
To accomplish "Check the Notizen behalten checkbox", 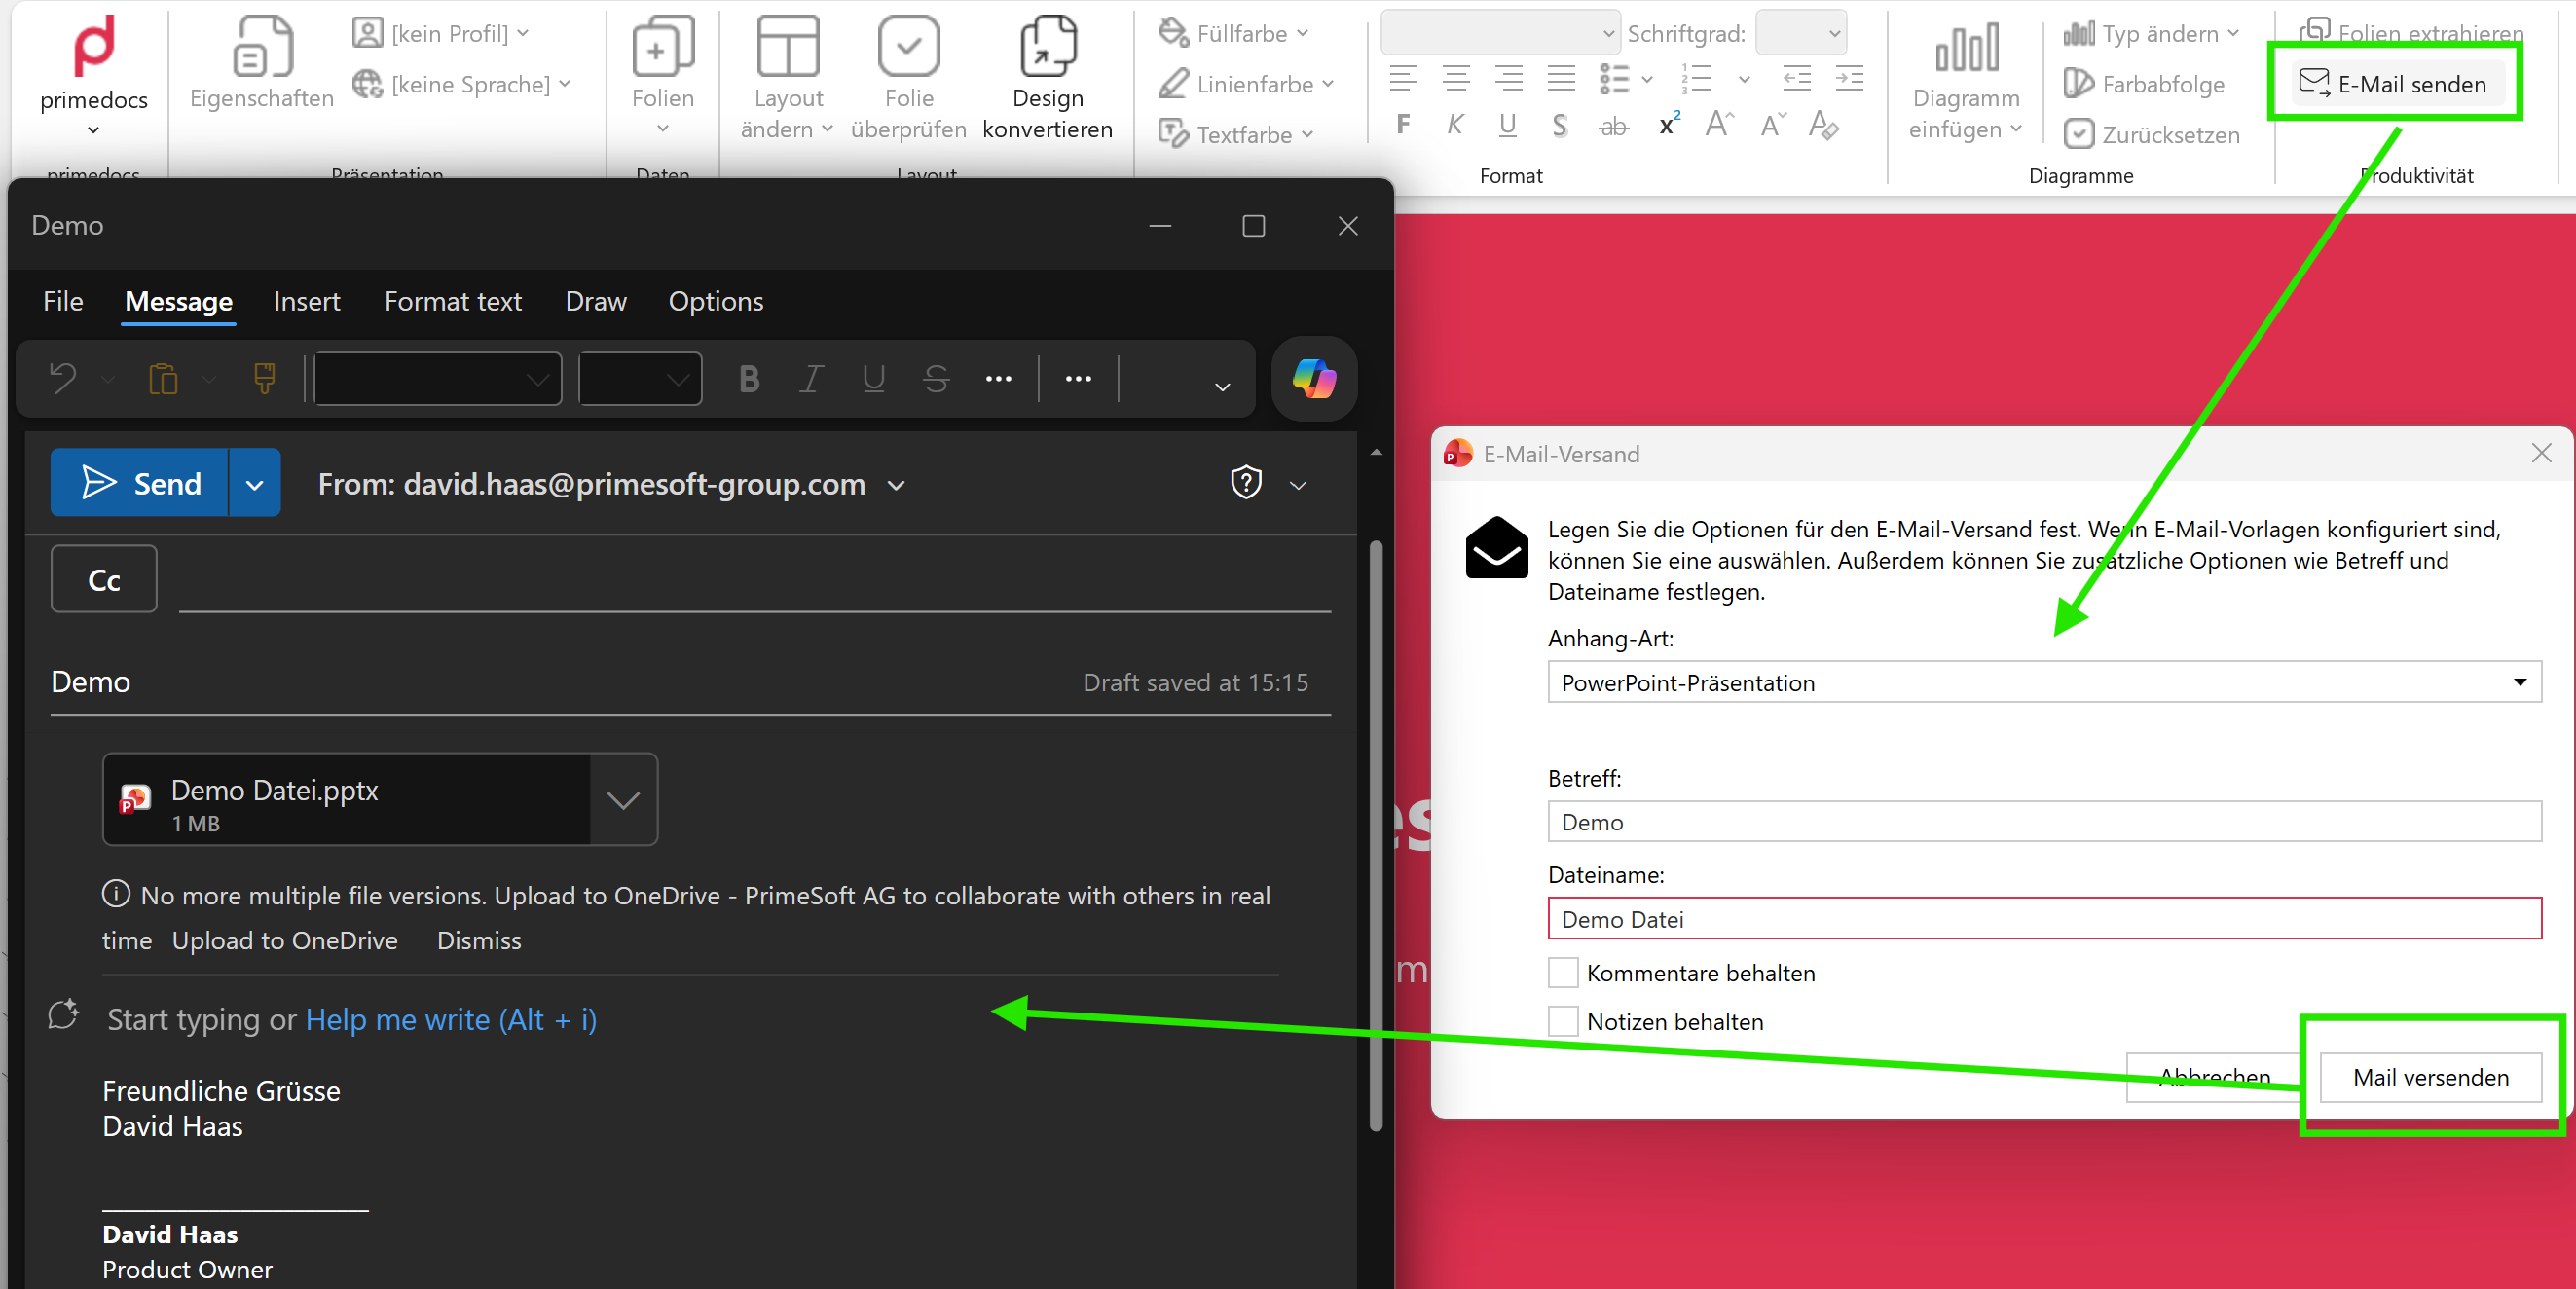I will (1563, 1021).
